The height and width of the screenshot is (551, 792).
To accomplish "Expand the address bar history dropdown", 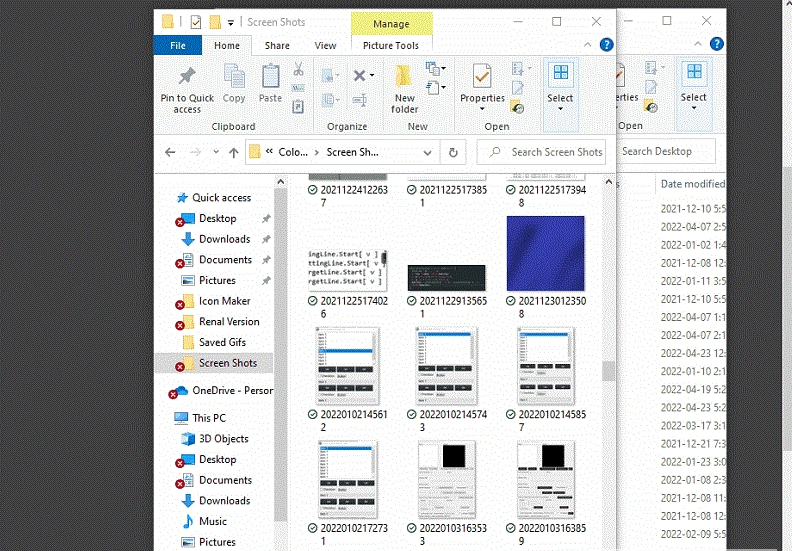I will coord(427,153).
